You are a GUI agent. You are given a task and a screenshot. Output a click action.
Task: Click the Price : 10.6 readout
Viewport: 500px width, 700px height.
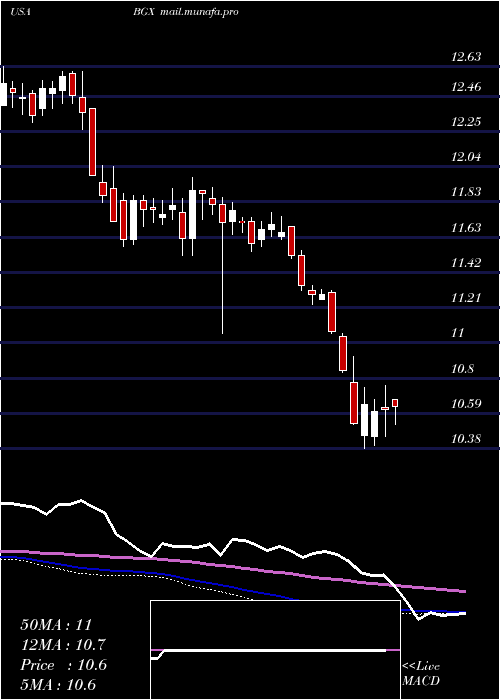64,665
